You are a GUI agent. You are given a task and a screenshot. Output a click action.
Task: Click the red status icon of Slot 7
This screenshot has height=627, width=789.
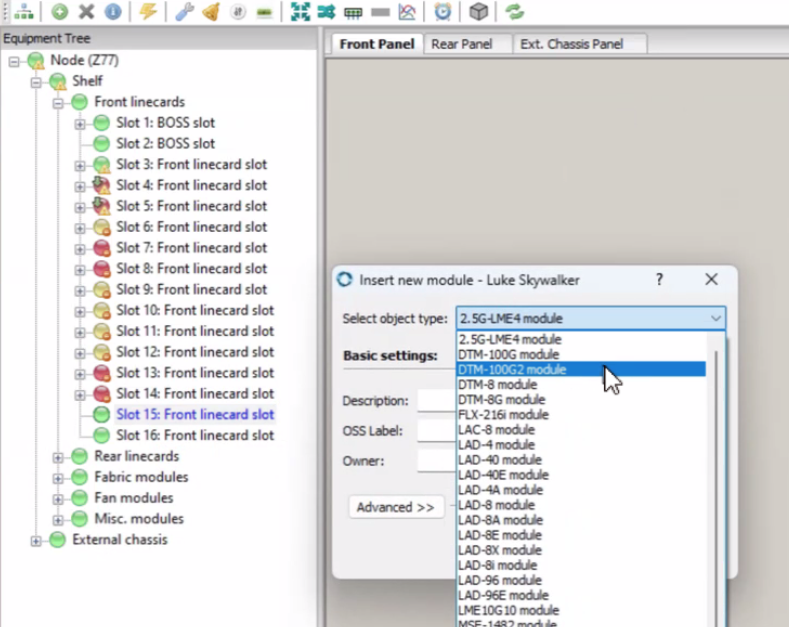(x=102, y=248)
